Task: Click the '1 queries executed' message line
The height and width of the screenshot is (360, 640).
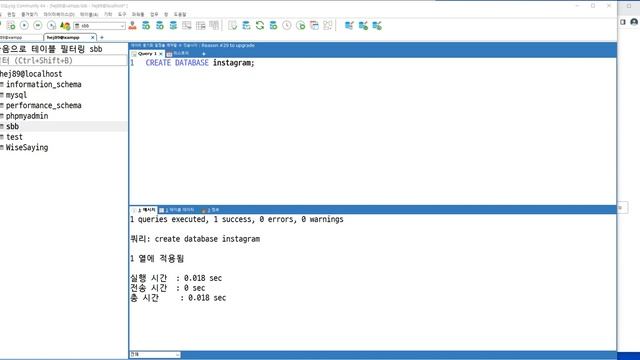Action: (237, 220)
